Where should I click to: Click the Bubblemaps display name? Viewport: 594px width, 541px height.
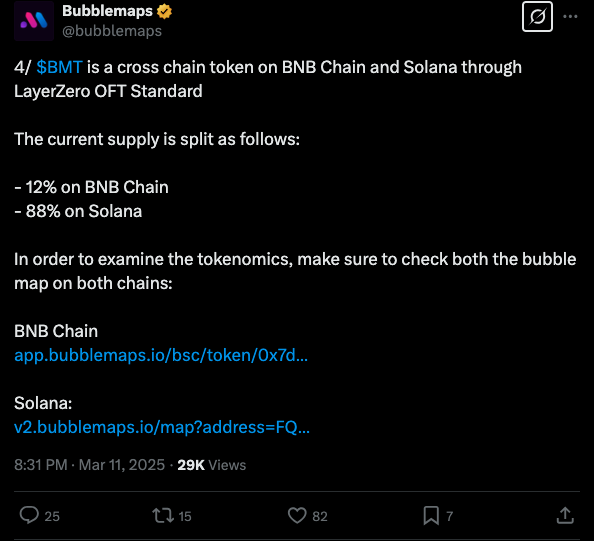[107, 11]
